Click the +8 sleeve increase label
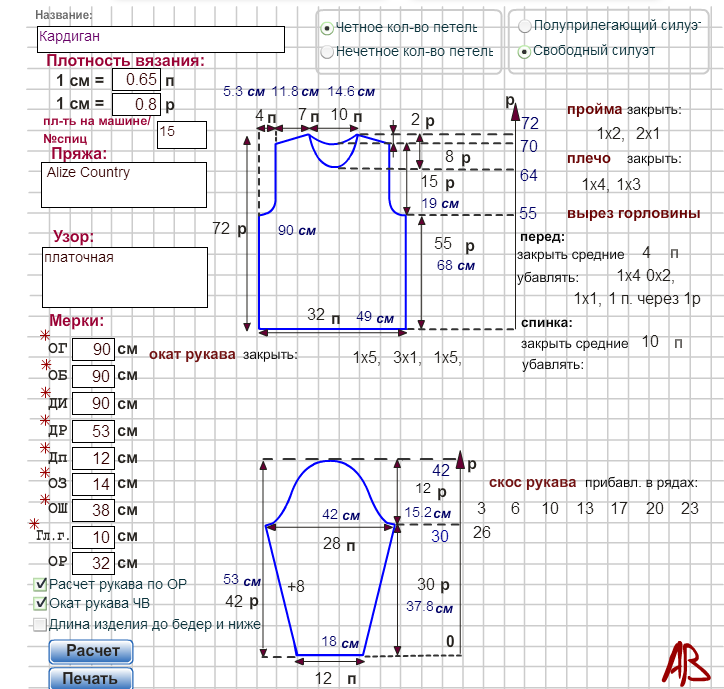 (x=296, y=586)
